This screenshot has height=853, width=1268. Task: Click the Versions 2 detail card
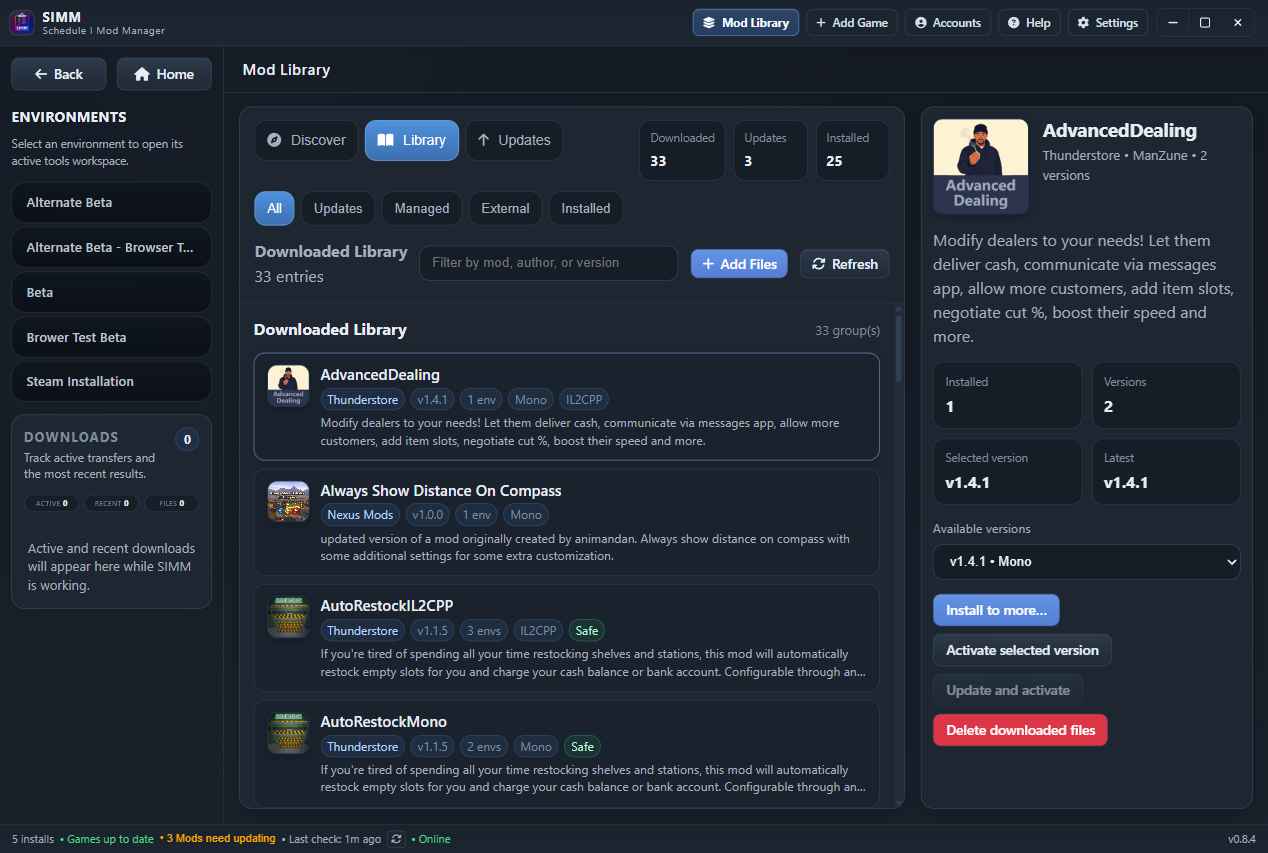(1166, 395)
